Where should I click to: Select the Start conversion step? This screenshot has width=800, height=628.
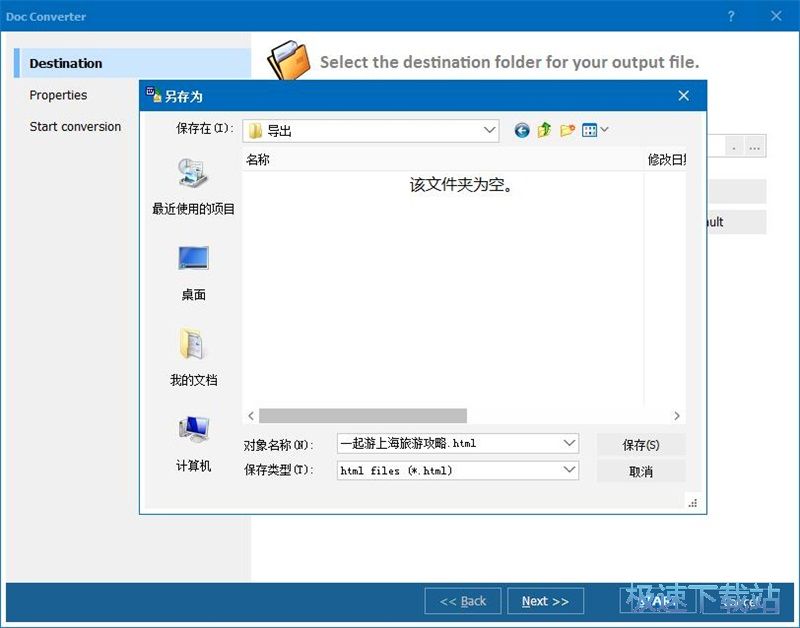click(x=75, y=127)
